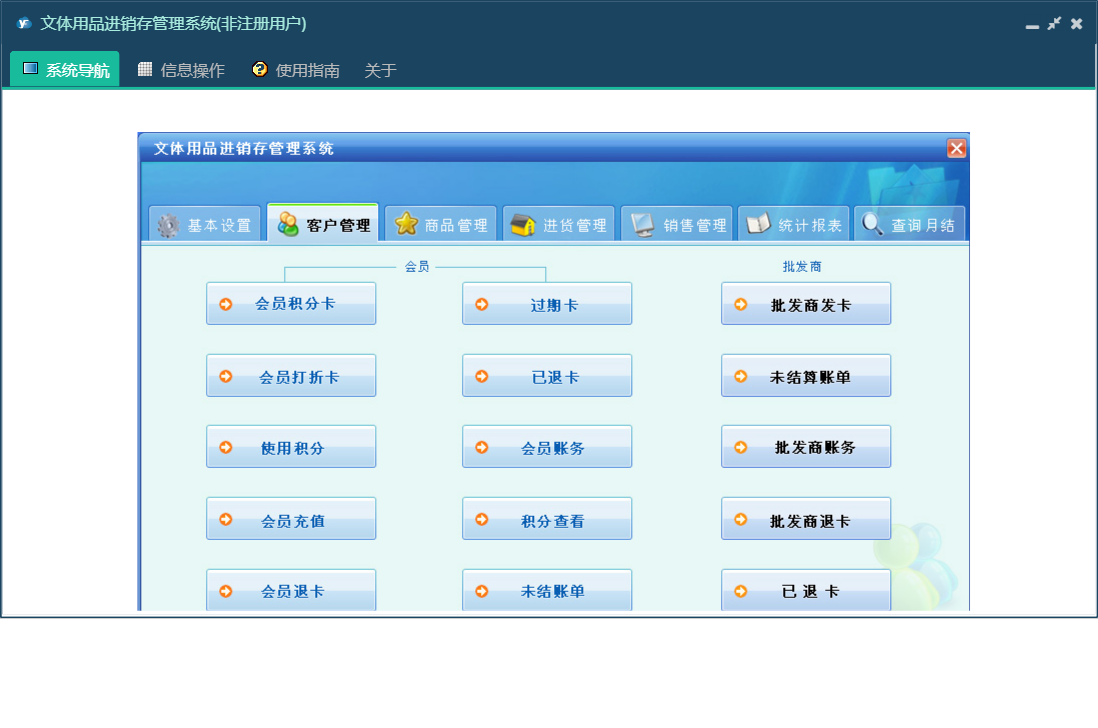1098x728 pixels.
Task: Click the orange arrow icon on 使用积分
Action: tap(225, 447)
